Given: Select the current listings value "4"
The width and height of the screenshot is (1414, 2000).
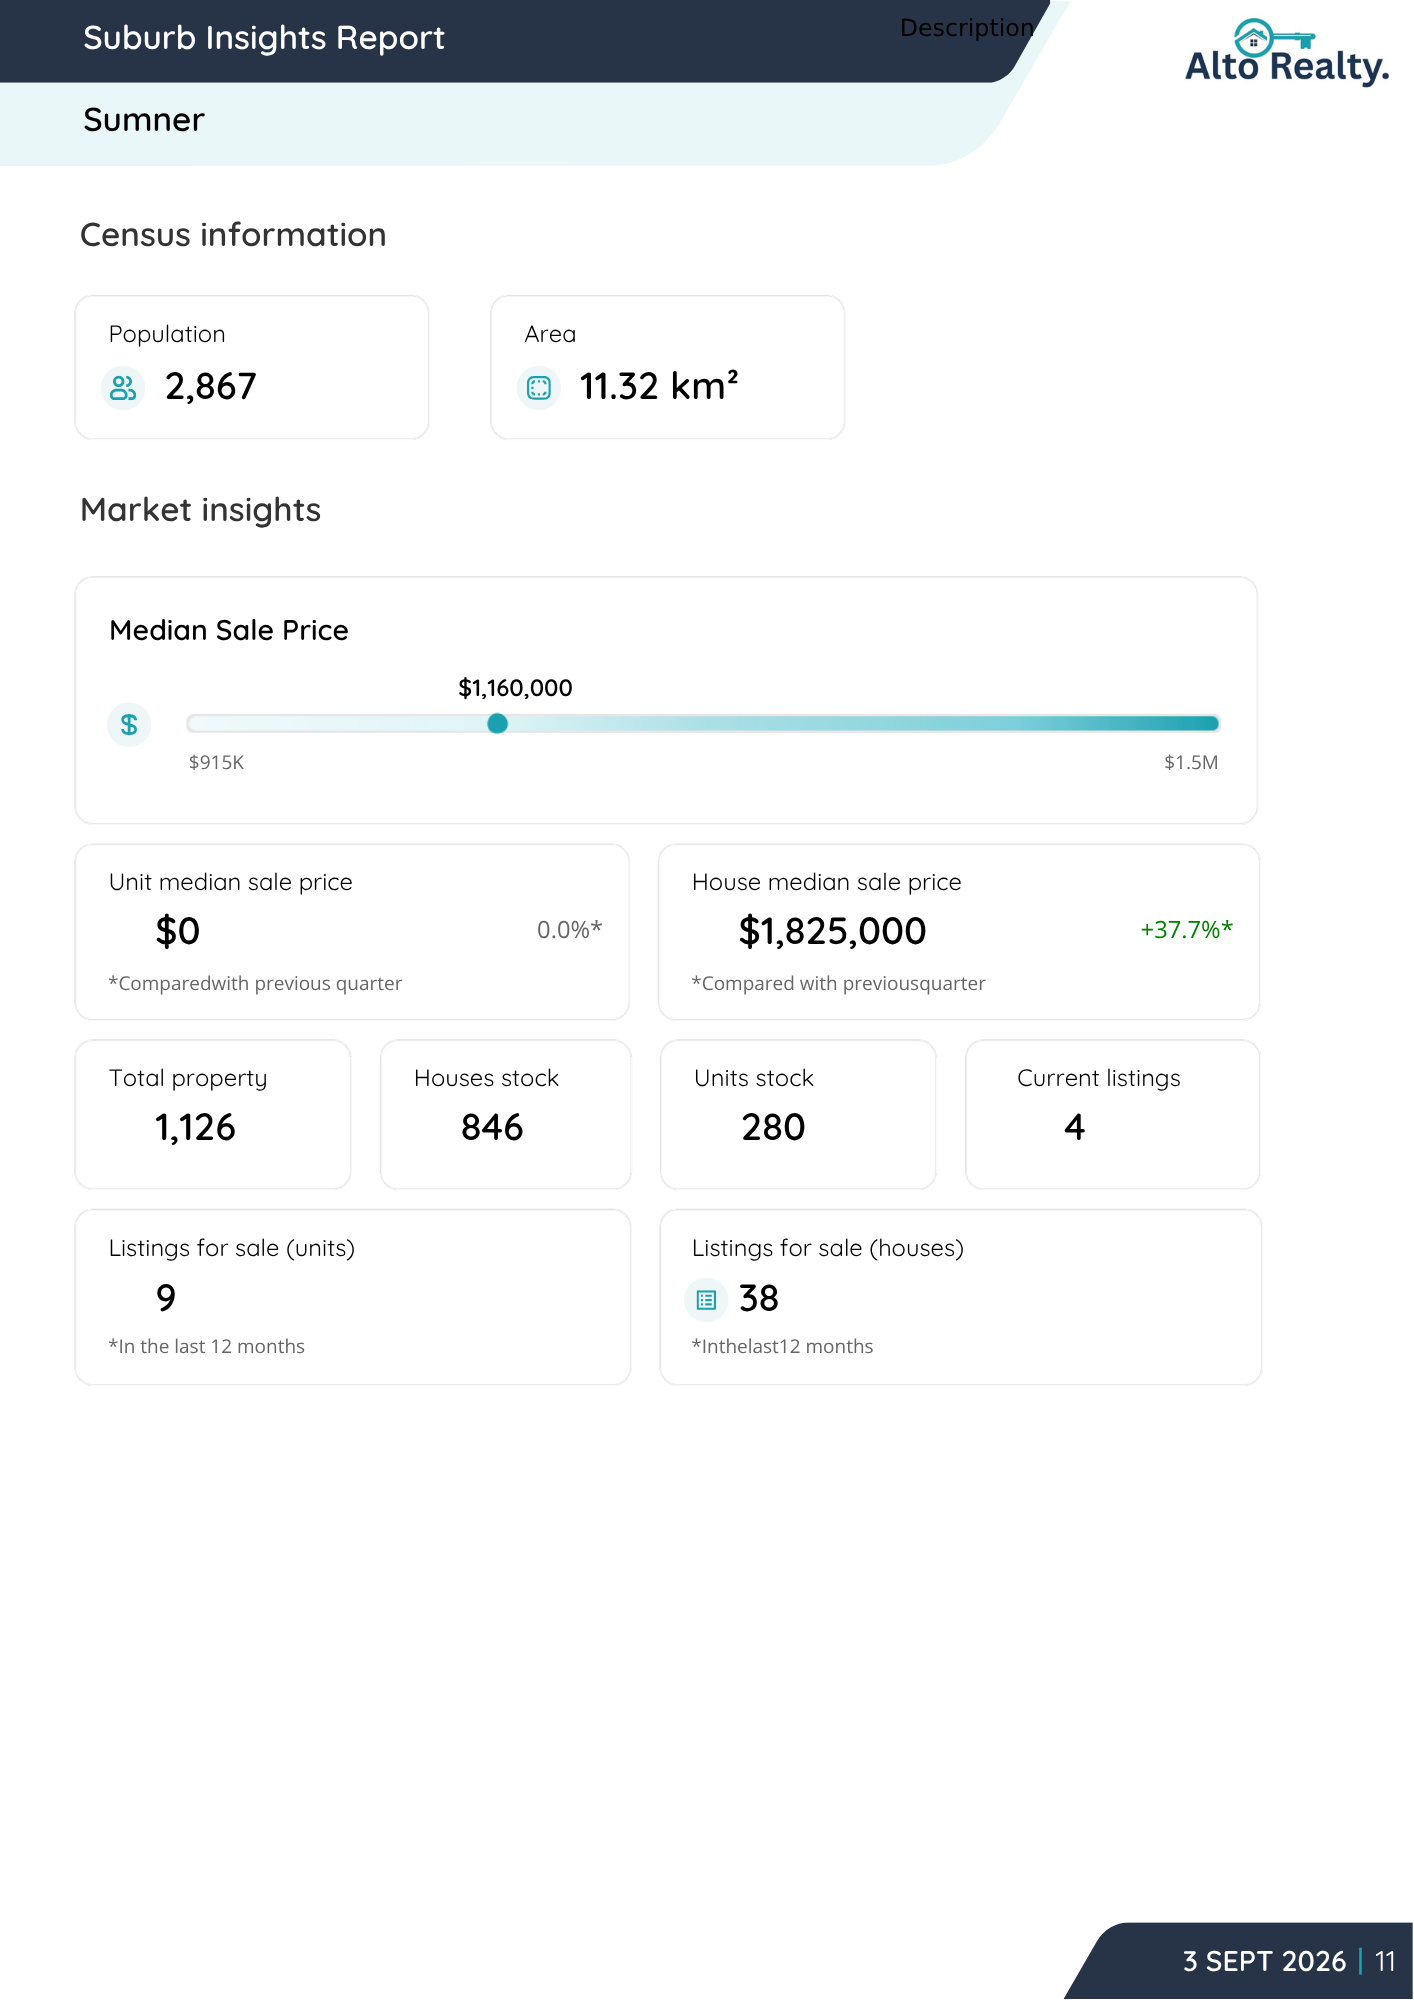Looking at the screenshot, I should [1074, 1128].
